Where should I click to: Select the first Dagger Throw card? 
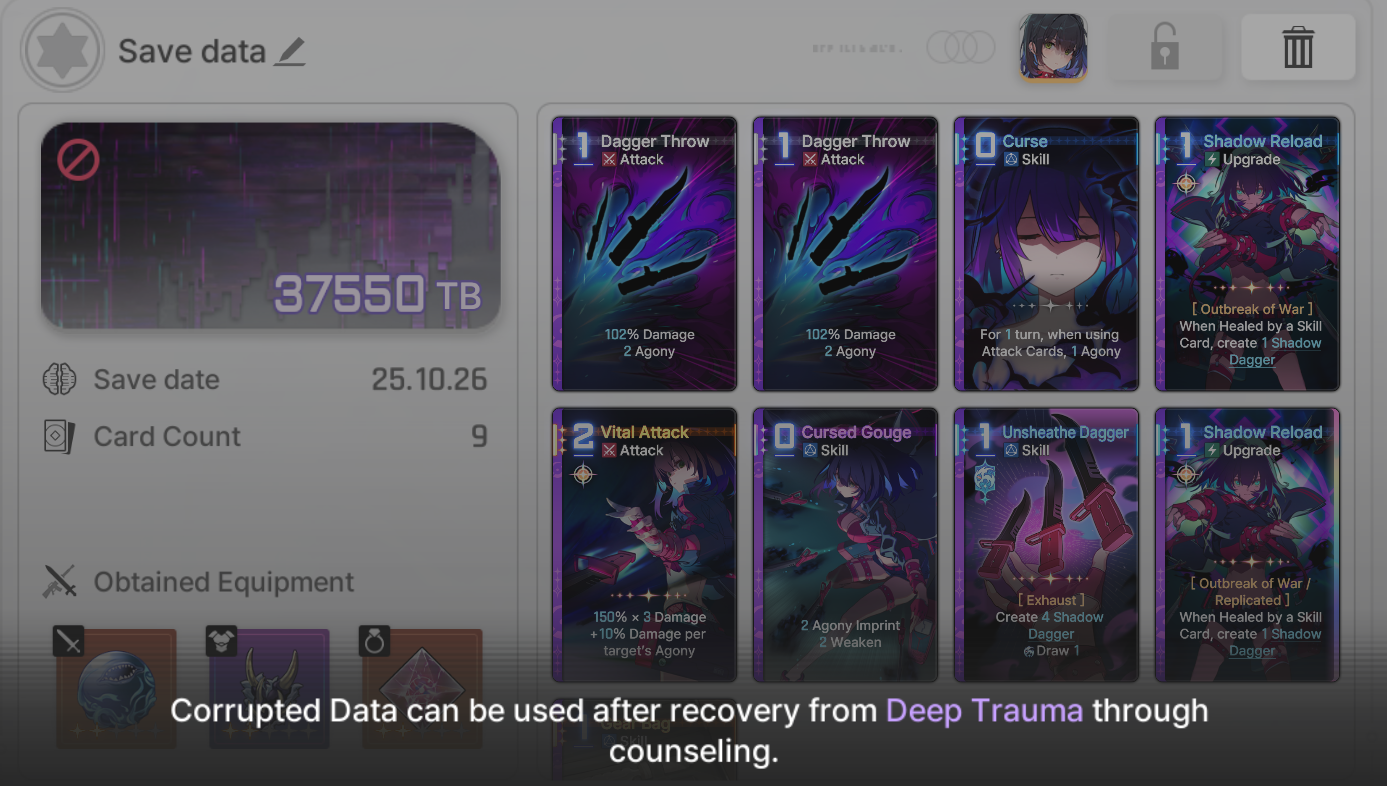[x=645, y=254]
